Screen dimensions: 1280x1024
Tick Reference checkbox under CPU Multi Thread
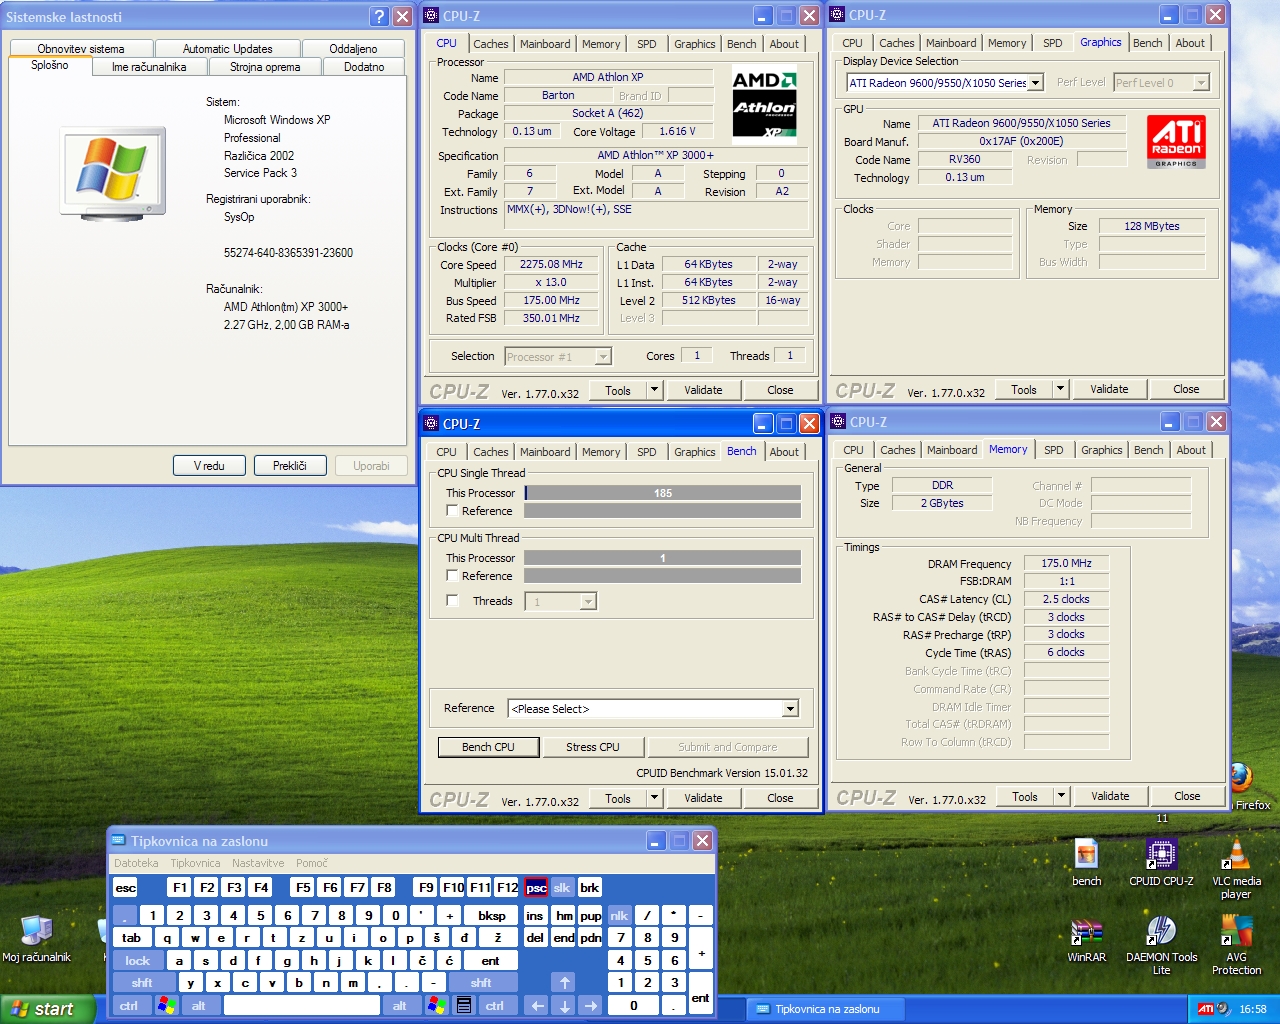[x=452, y=576]
